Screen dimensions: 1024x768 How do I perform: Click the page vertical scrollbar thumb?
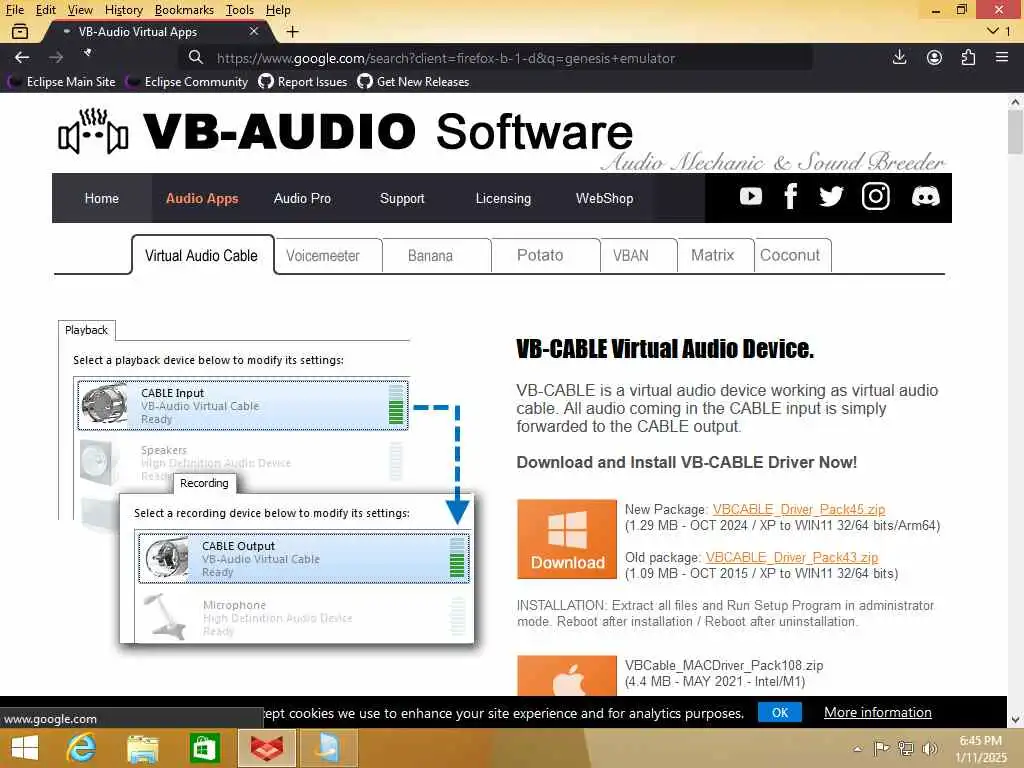(x=1015, y=132)
